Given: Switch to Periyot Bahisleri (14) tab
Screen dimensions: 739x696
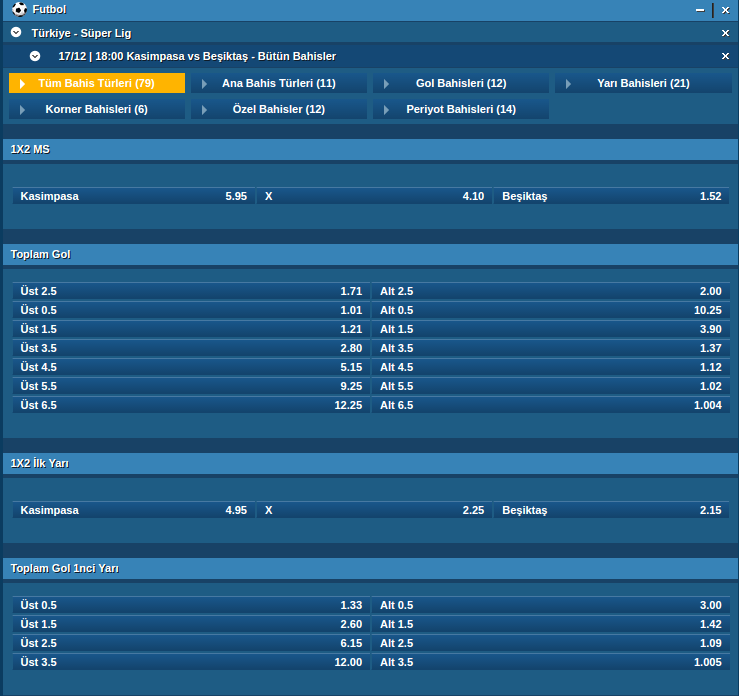Looking at the screenshot, I should (461, 109).
